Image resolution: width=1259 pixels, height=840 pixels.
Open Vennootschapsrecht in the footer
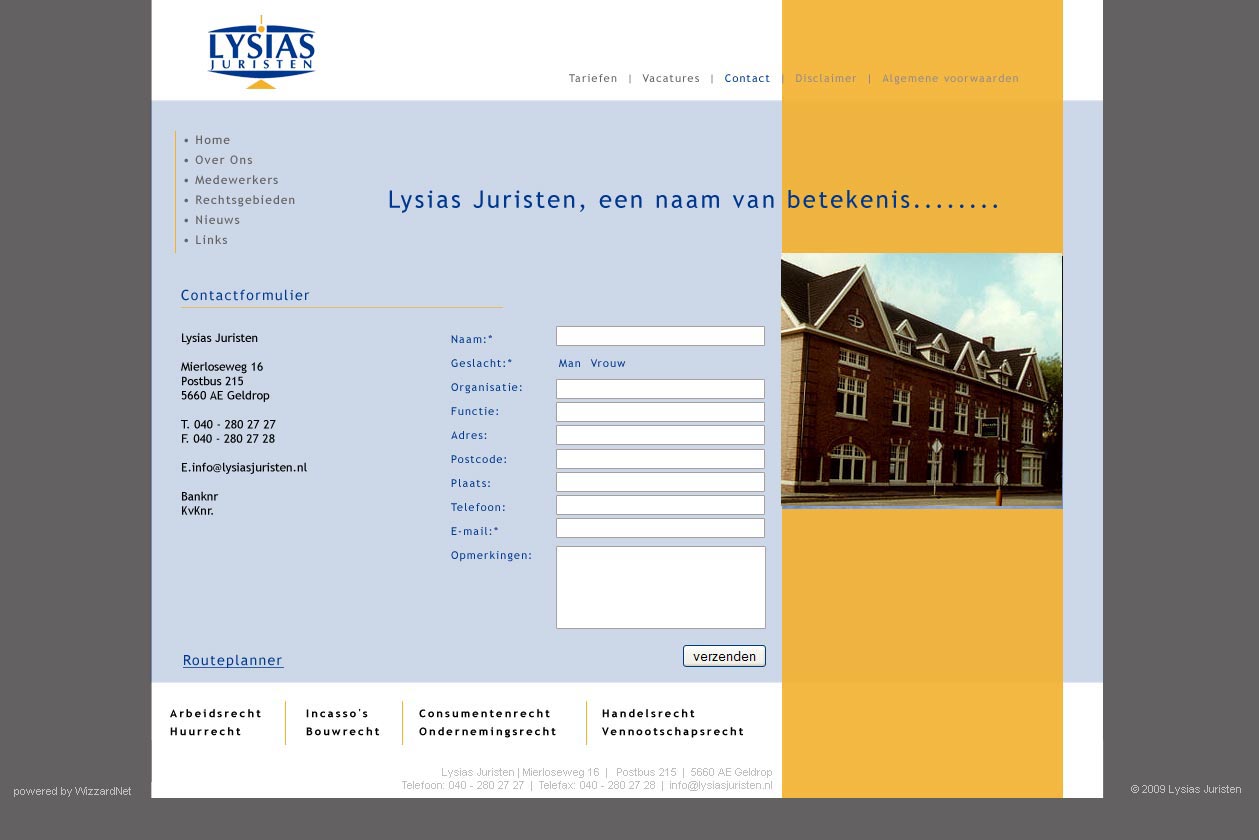point(673,731)
